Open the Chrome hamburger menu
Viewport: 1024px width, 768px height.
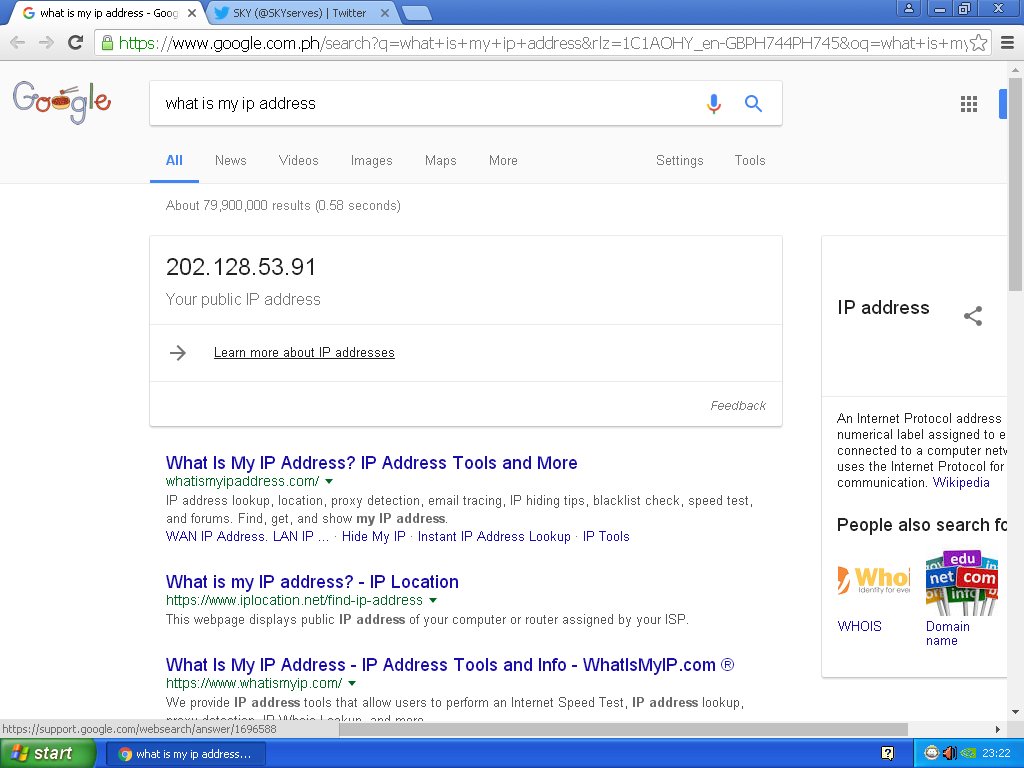(x=1008, y=43)
